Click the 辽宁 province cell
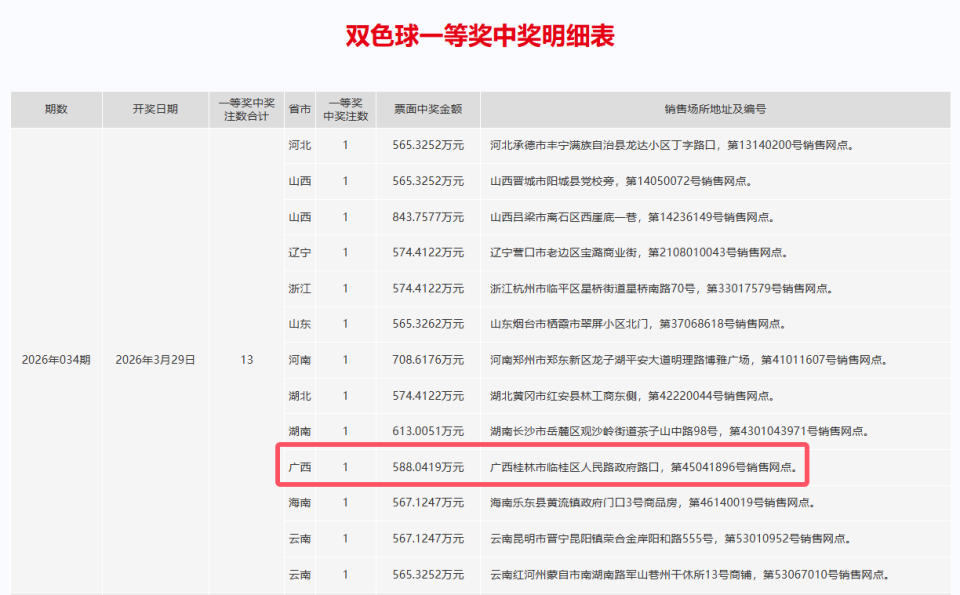 pyautogui.click(x=300, y=253)
